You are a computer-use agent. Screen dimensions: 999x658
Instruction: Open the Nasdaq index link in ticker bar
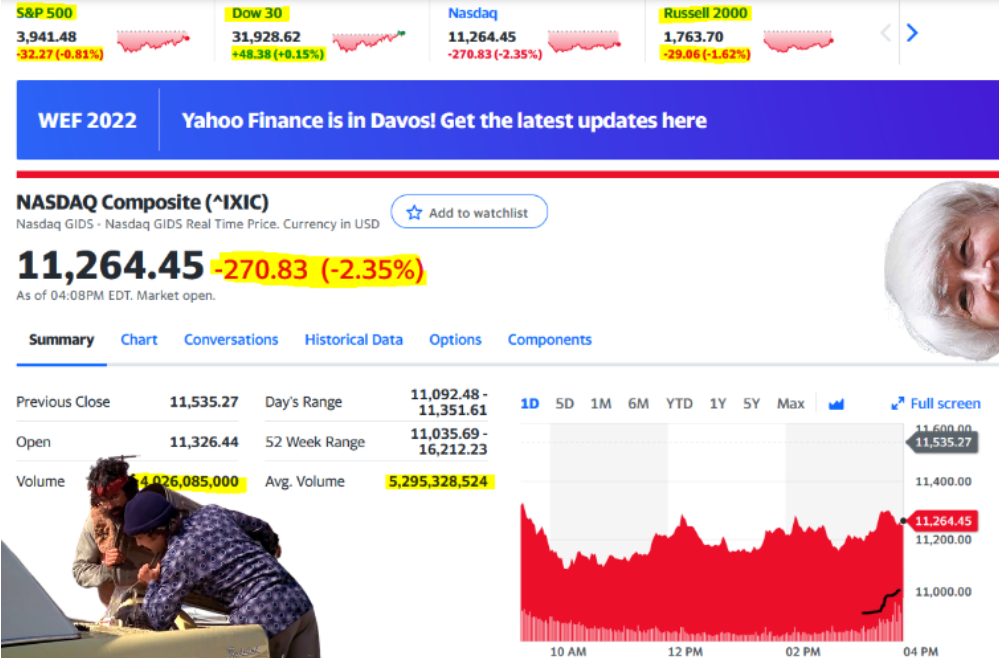click(x=472, y=13)
